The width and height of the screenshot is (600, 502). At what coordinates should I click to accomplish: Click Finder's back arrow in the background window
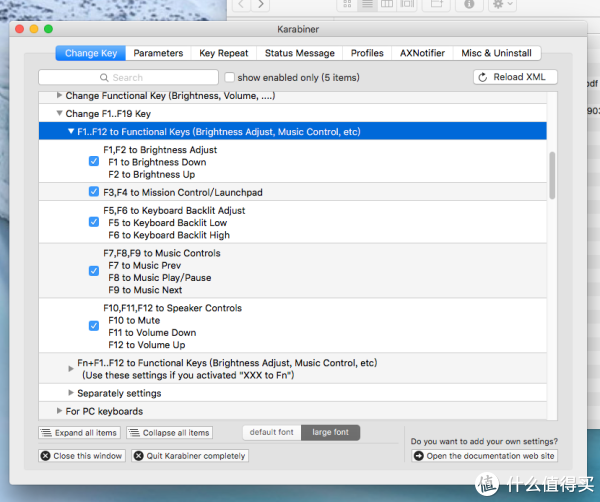(x=241, y=4)
